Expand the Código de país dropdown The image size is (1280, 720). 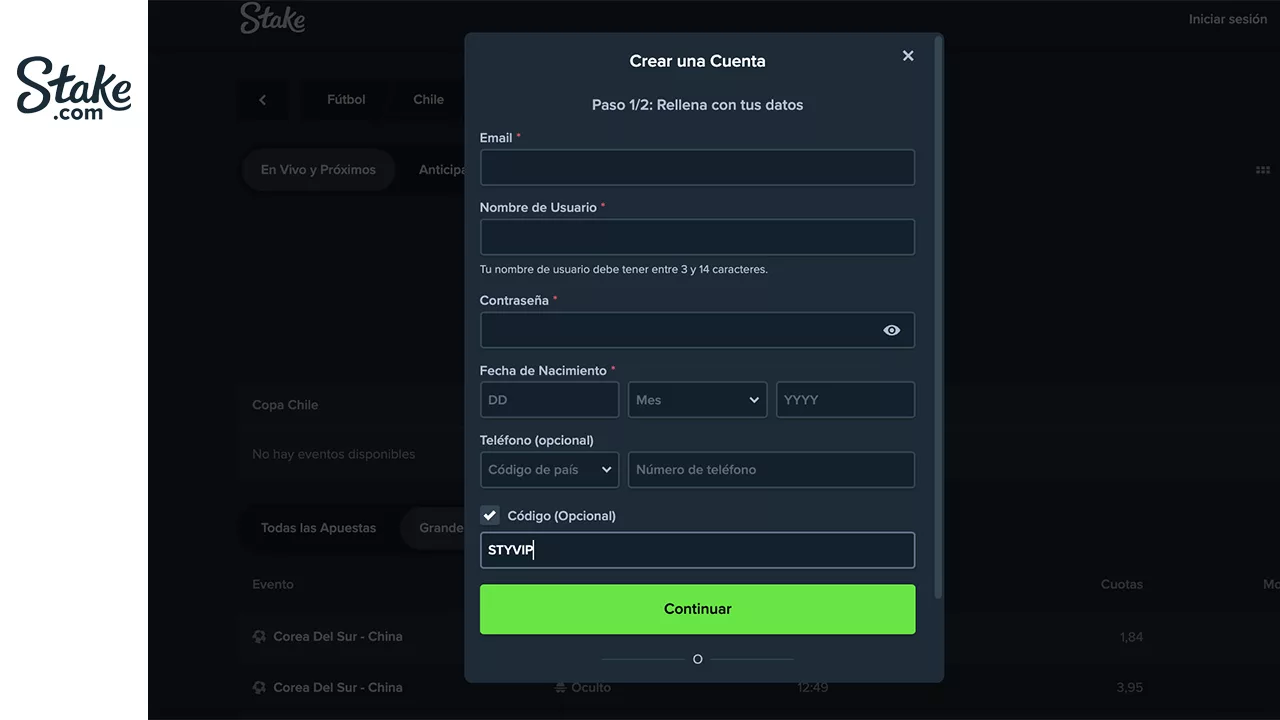point(549,469)
